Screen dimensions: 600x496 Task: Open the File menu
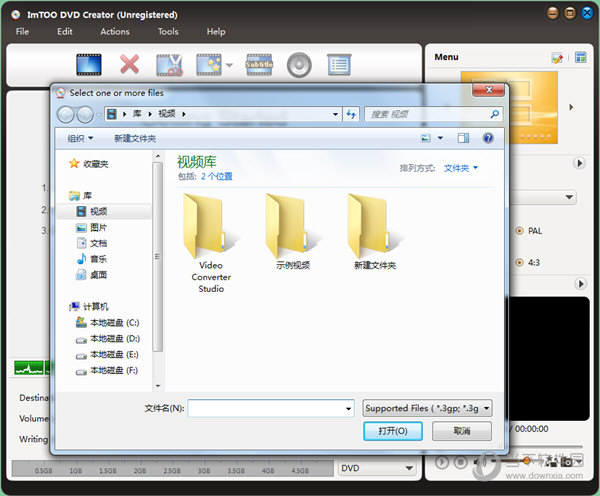coord(22,31)
